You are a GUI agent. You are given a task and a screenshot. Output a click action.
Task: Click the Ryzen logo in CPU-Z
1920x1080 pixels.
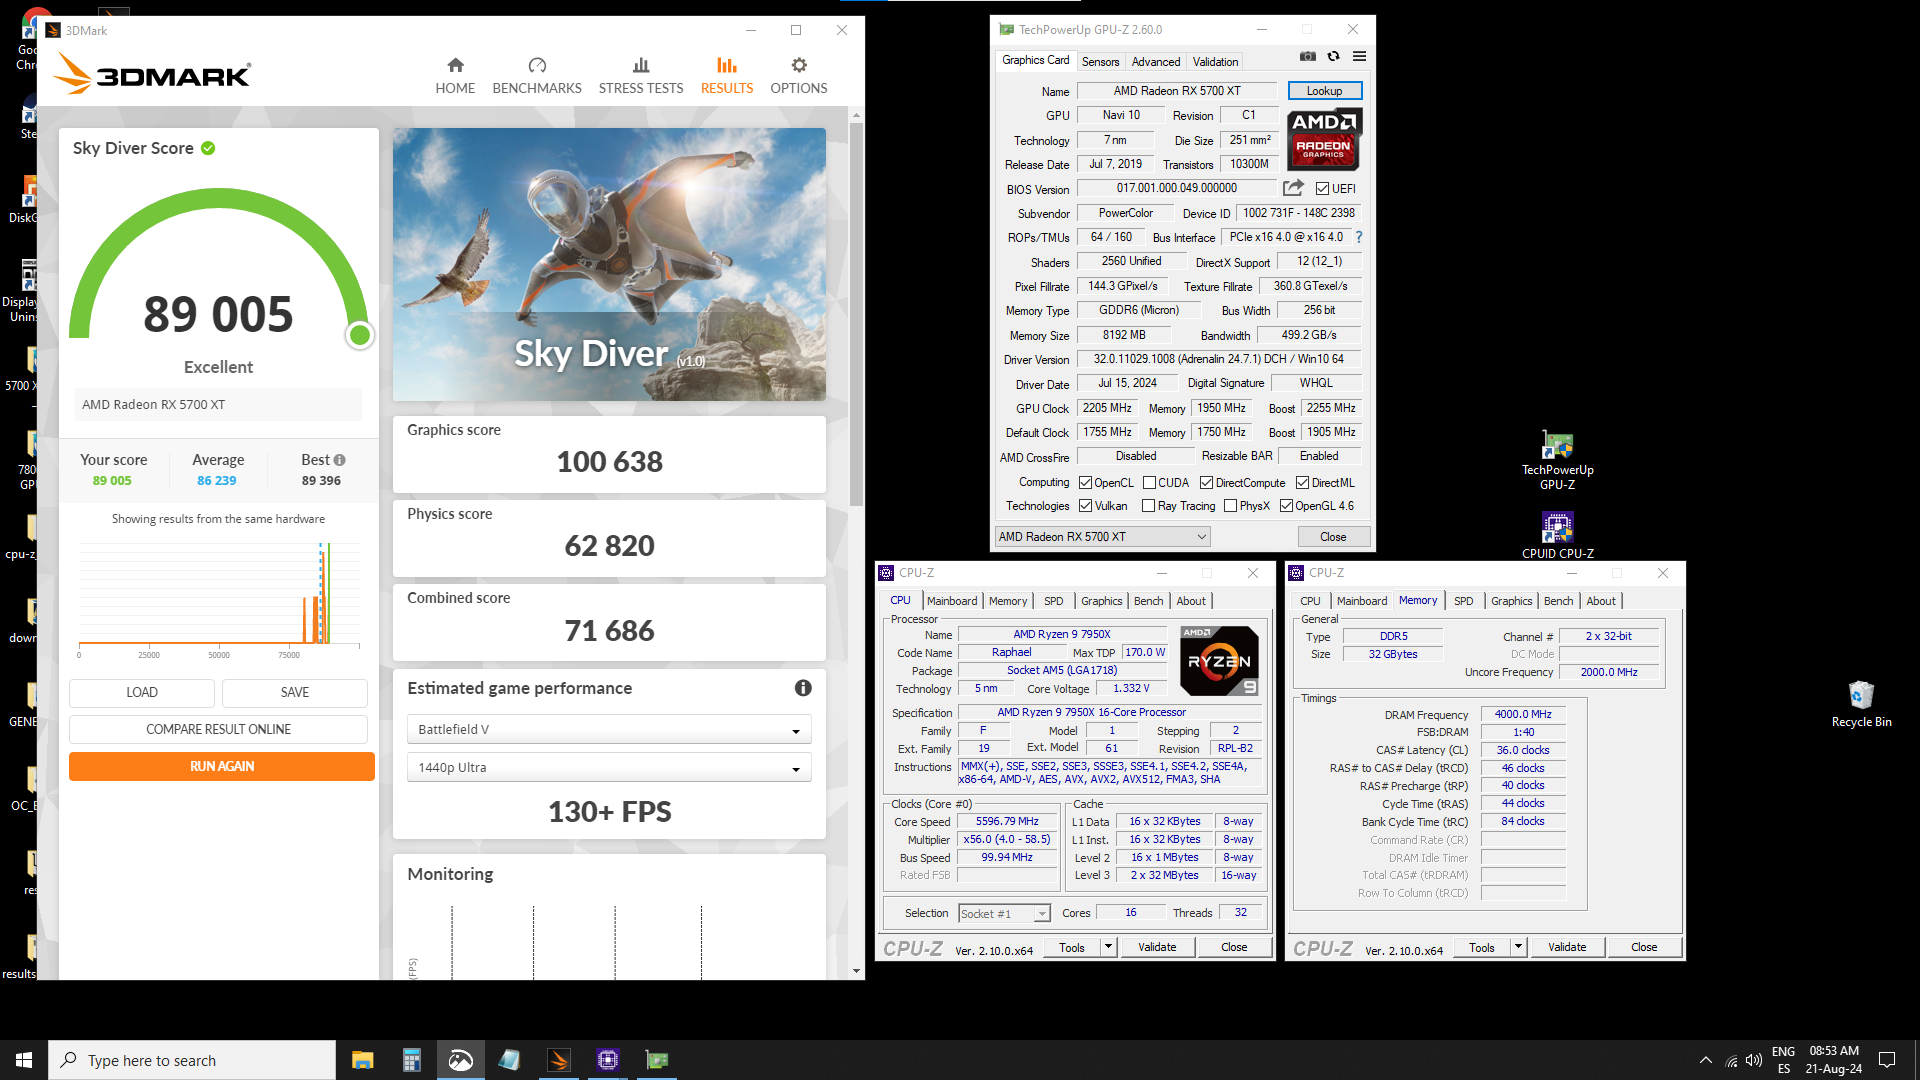(1219, 661)
